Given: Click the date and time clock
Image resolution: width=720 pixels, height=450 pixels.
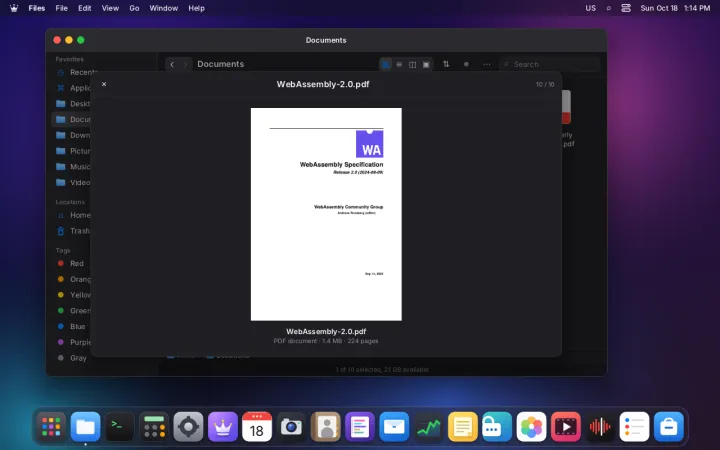Looking at the screenshot, I should click(x=675, y=8).
